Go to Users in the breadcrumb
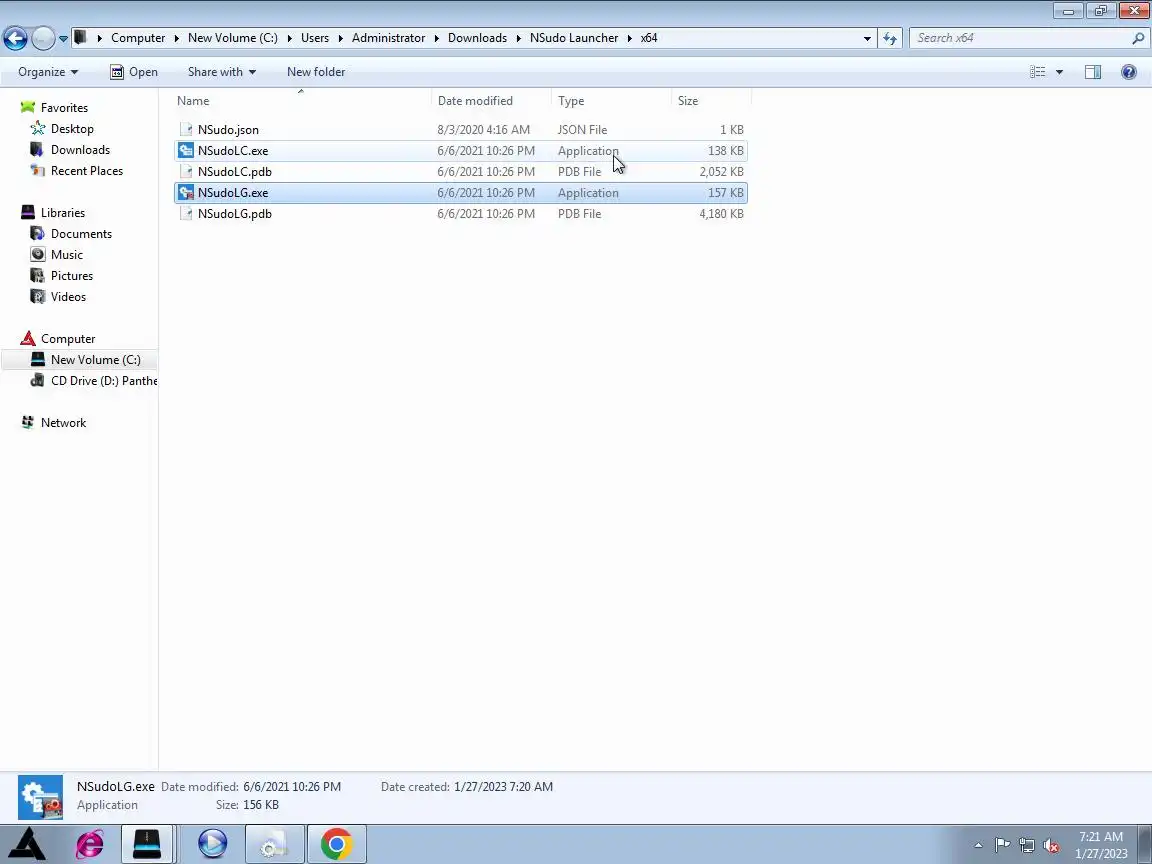Screen dimensions: 1152x864 tap(314, 38)
